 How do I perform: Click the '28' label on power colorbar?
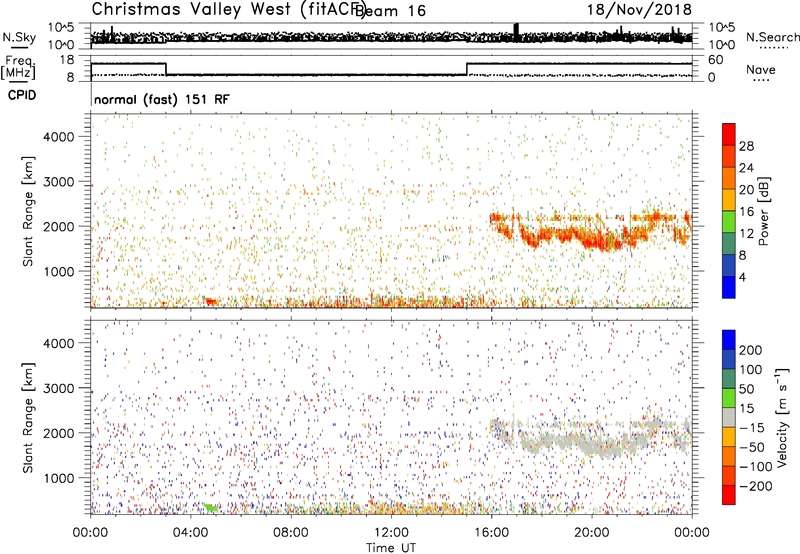[x=746, y=146]
